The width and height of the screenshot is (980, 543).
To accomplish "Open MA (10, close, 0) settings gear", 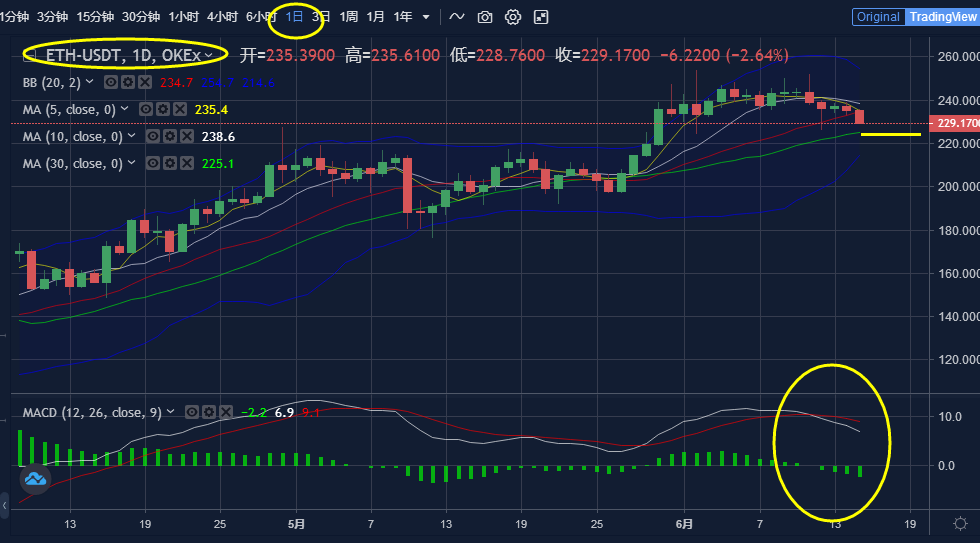I will (170, 136).
